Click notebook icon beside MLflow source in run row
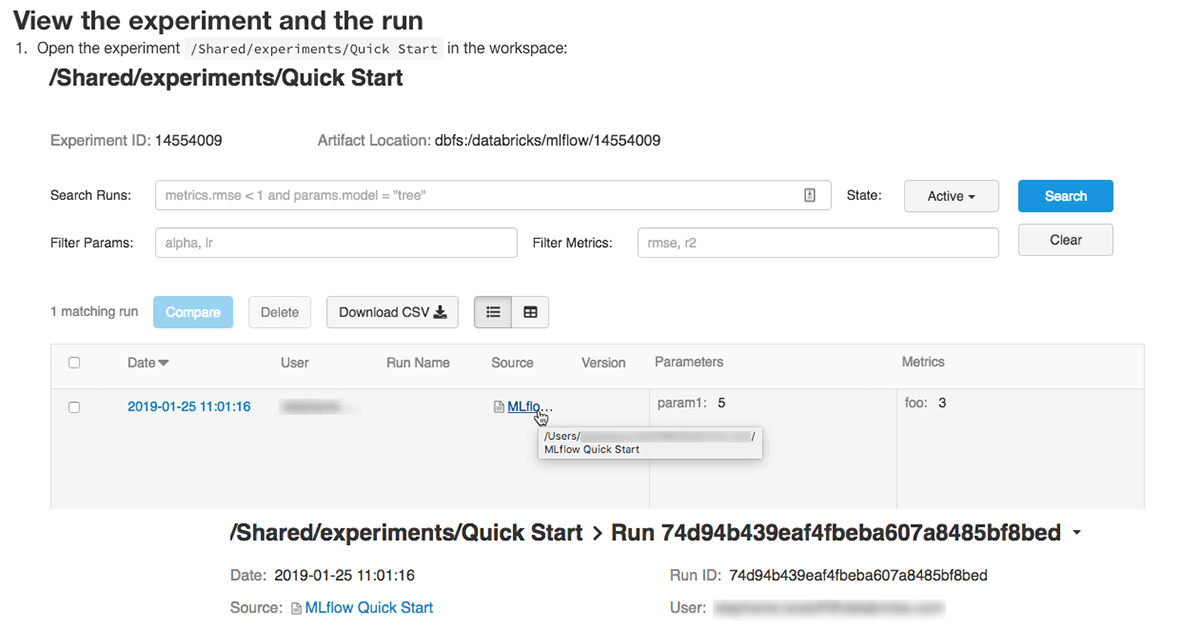This screenshot has width=1200, height=630. coord(499,407)
